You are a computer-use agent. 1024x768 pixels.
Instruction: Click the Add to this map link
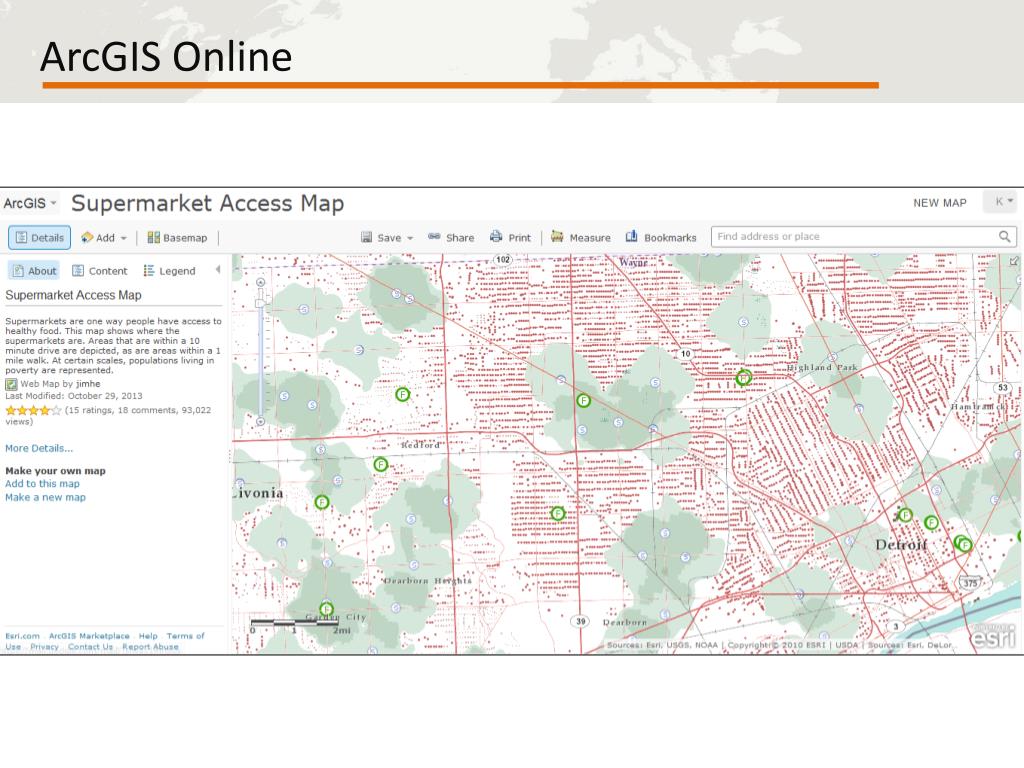tap(42, 484)
